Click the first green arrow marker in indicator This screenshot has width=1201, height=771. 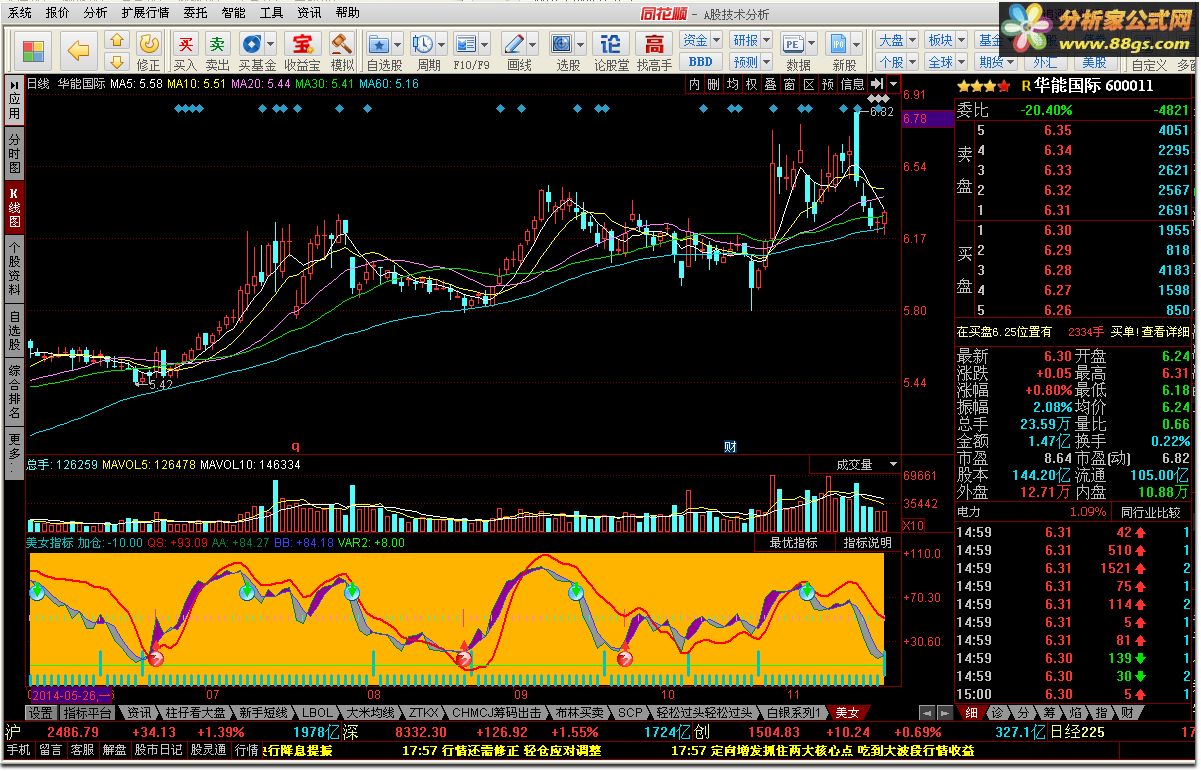click(x=37, y=592)
